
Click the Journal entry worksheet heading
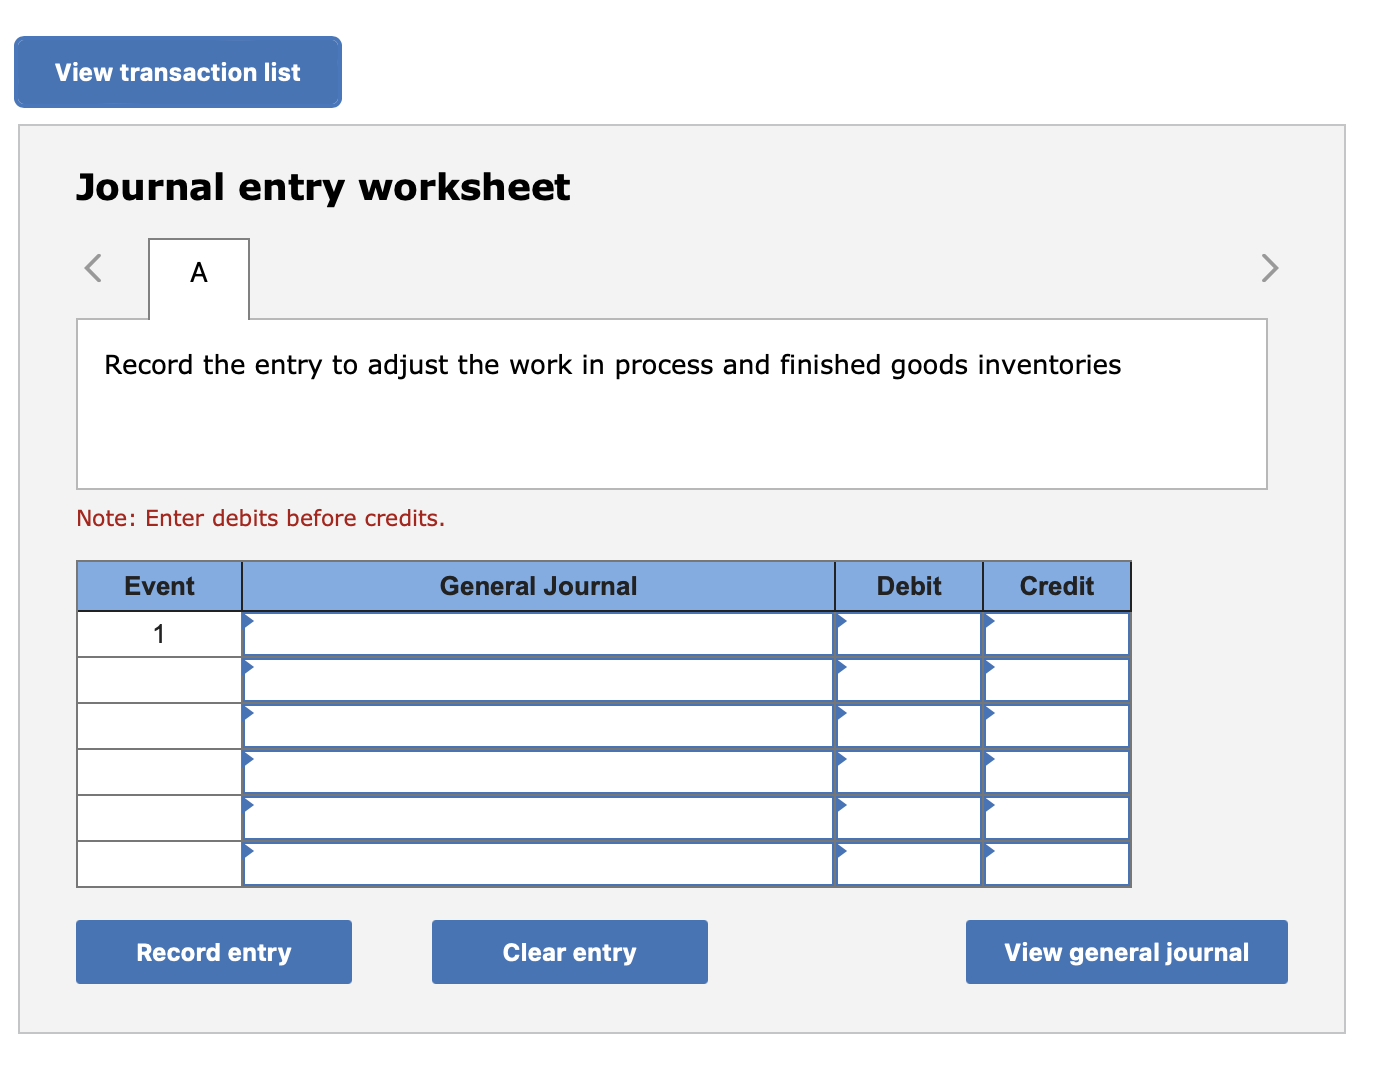click(322, 187)
